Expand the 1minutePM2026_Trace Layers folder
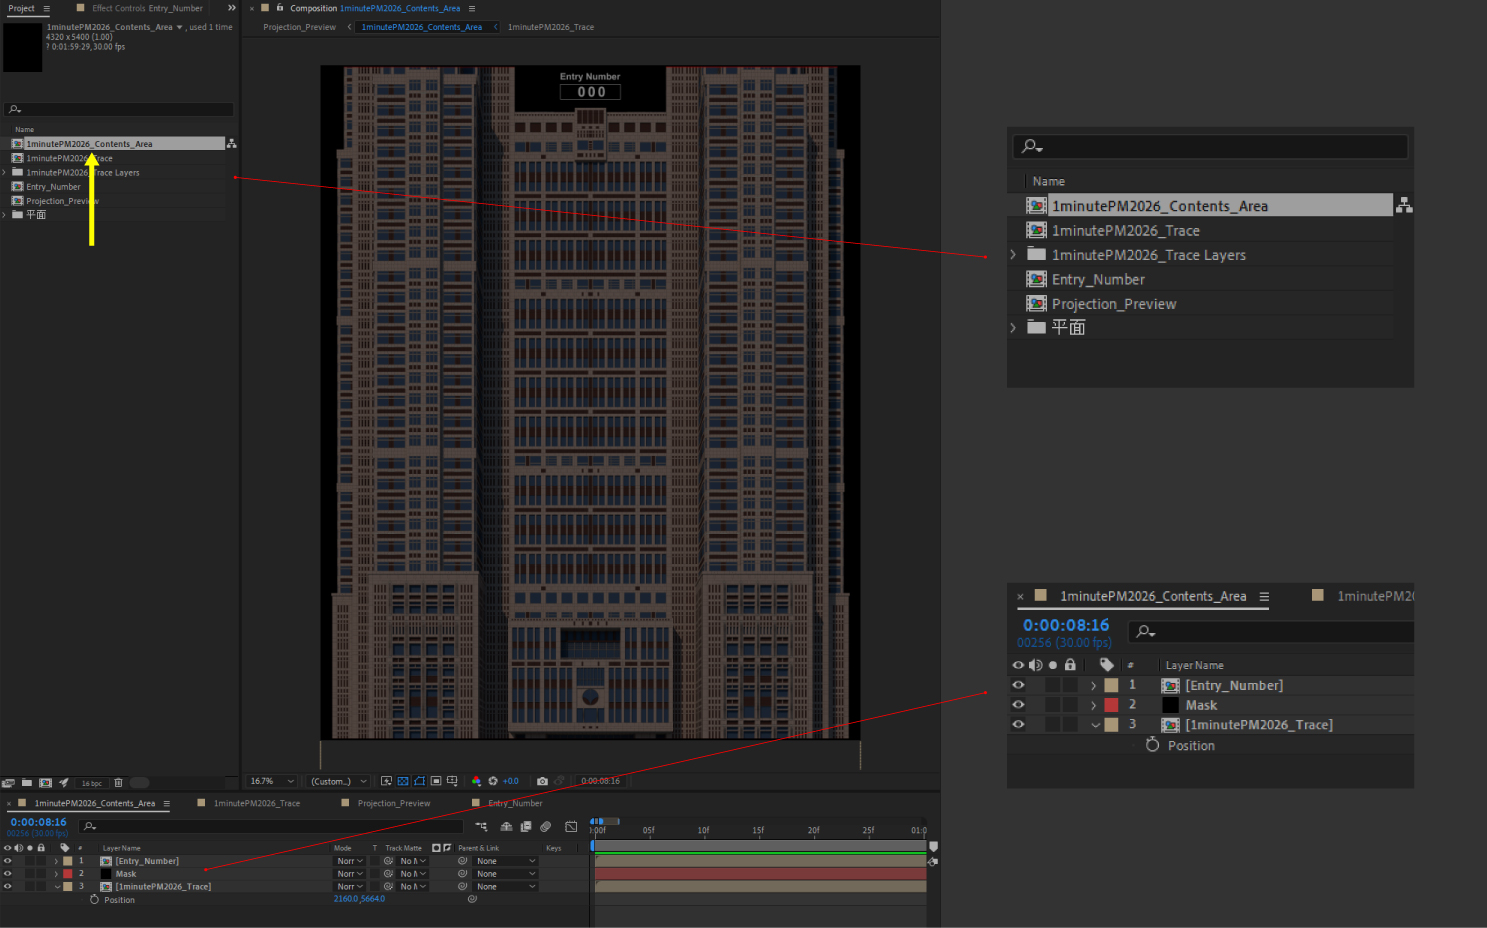 pos(5,173)
